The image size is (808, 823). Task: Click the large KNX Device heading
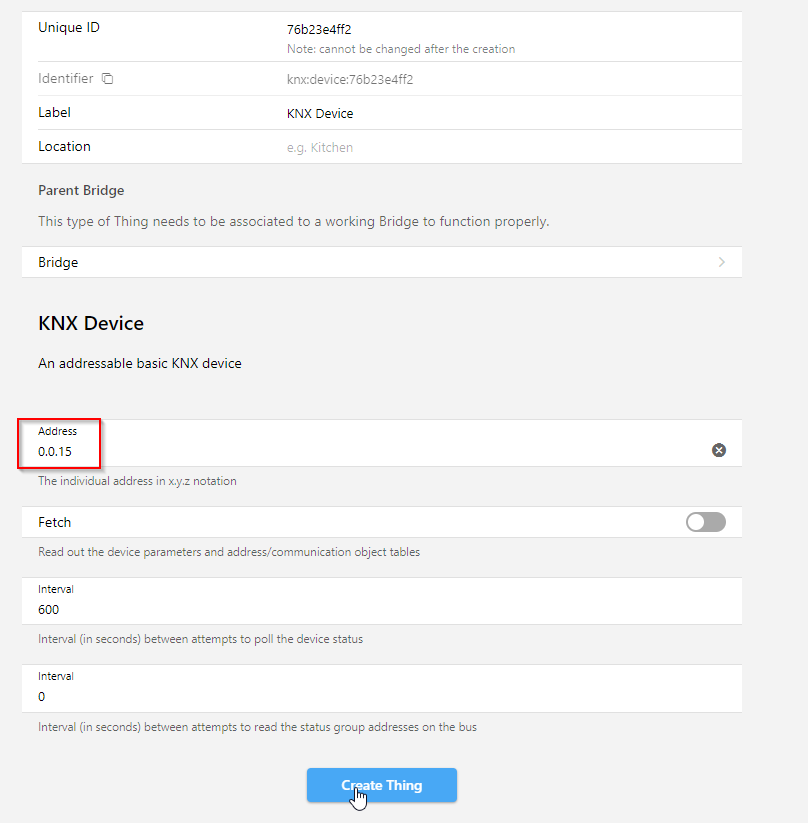(x=91, y=323)
